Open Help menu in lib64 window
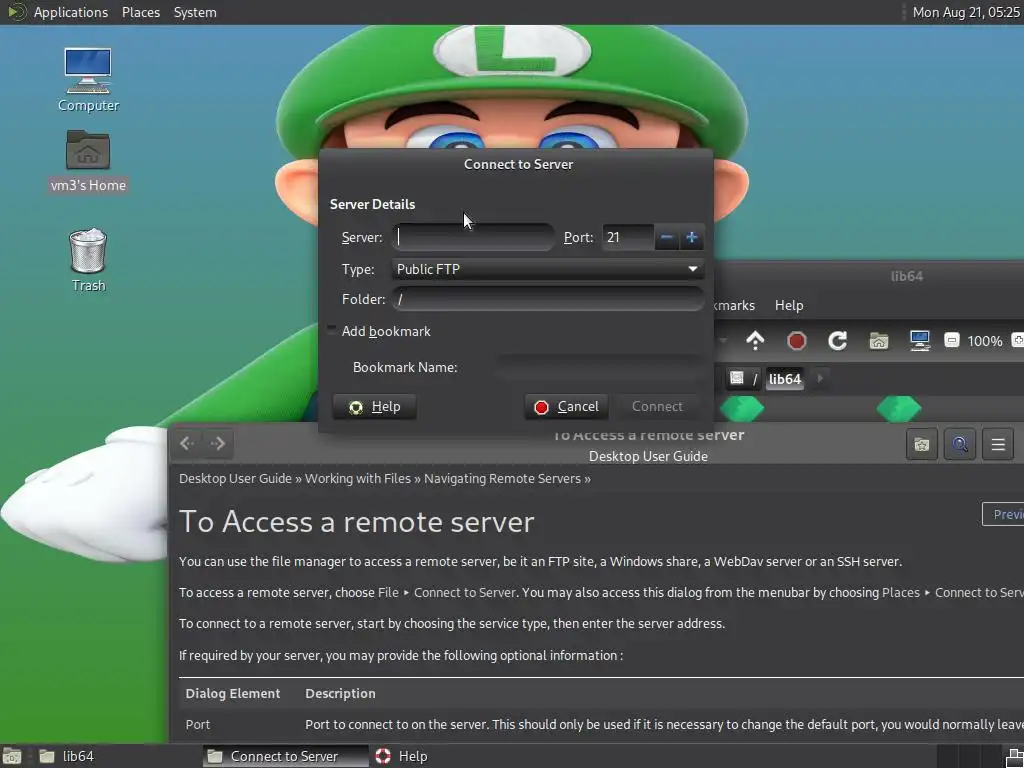1024x768 pixels. [x=789, y=305]
